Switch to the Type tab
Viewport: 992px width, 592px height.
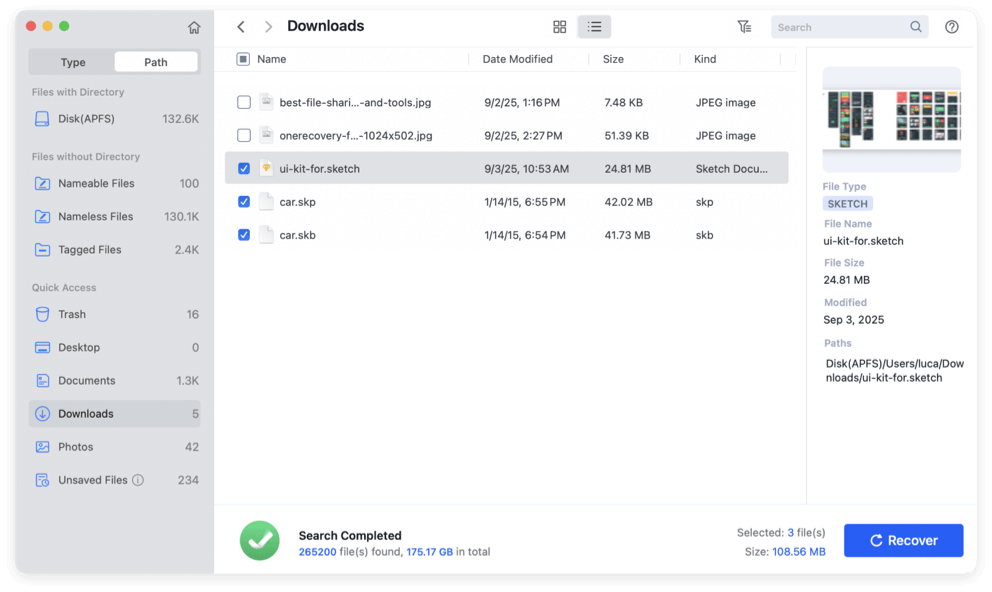click(x=71, y=61)
